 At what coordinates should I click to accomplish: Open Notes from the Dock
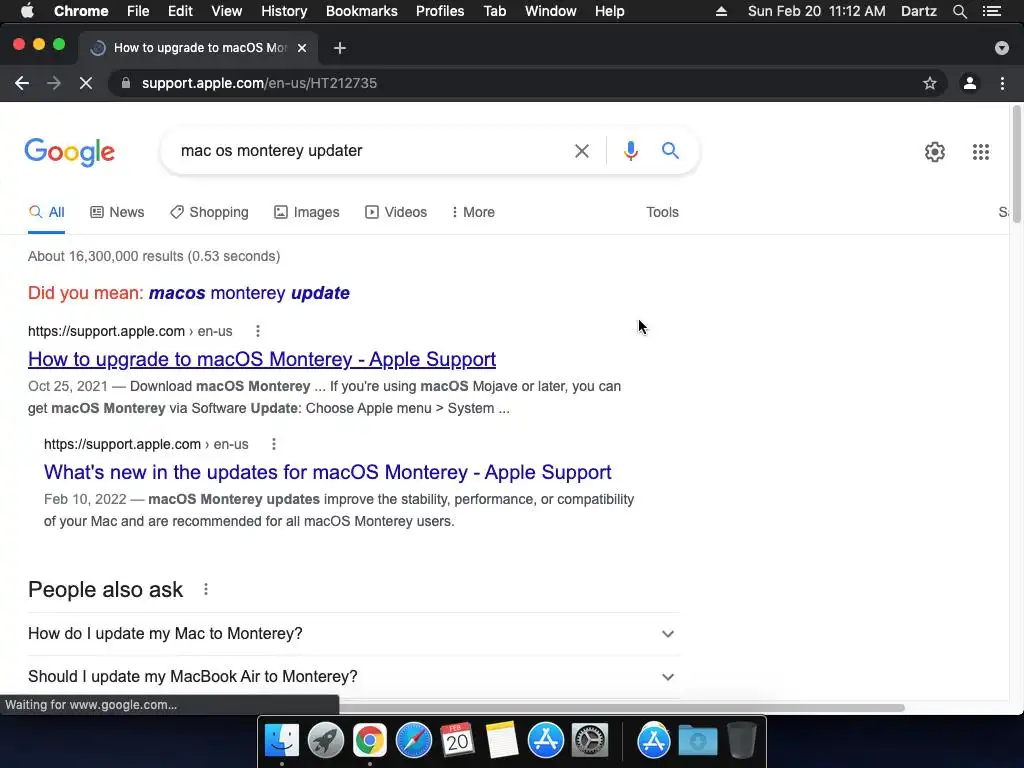click(x=502, y=741)
